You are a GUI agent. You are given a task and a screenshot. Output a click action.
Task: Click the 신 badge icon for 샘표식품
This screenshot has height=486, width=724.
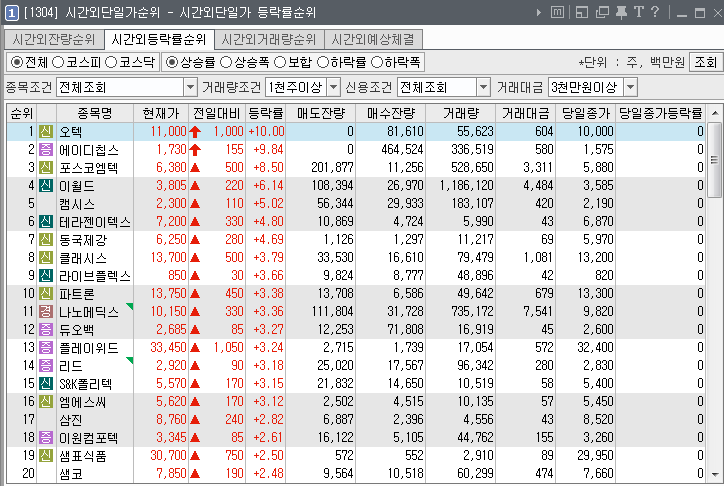(46, 456)
